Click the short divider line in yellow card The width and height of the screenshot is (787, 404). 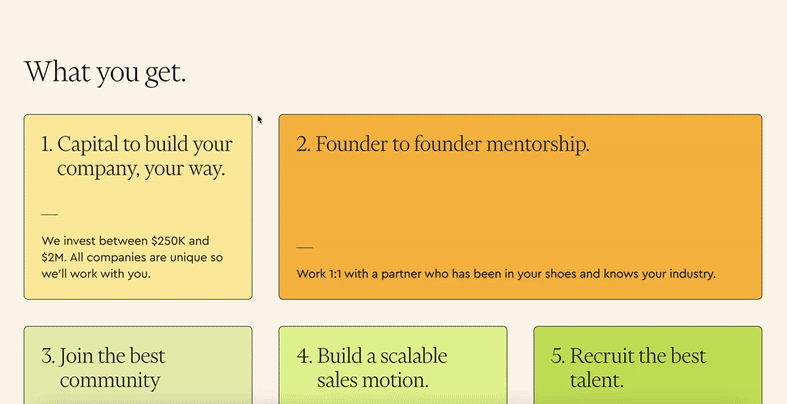(x=50, y=214)
